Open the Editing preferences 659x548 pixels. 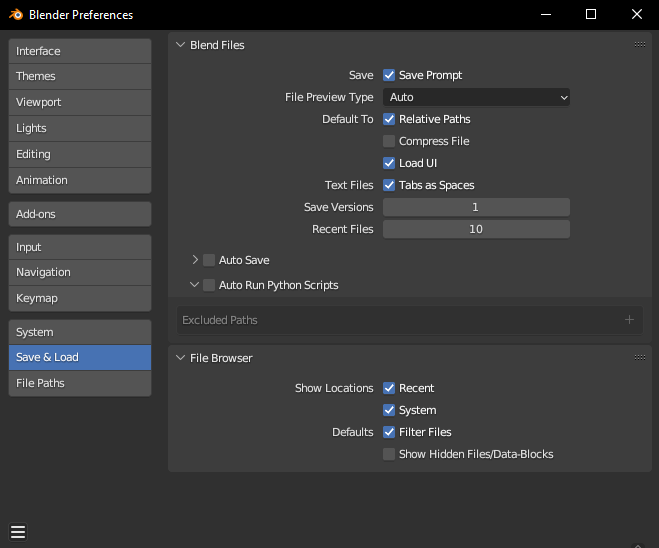(x=80, y=155)
